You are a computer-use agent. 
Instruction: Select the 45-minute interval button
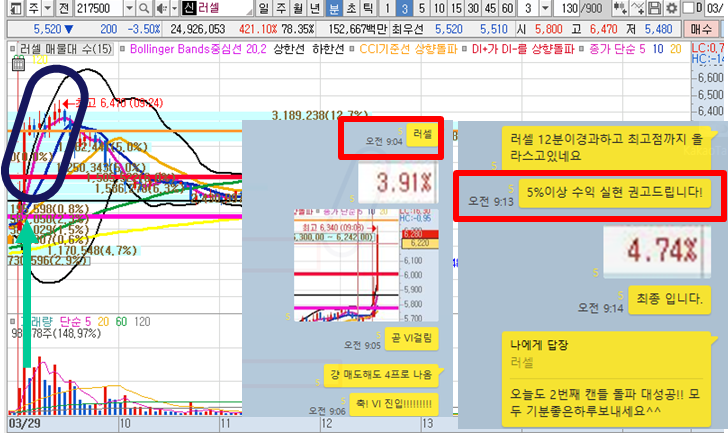490,8
